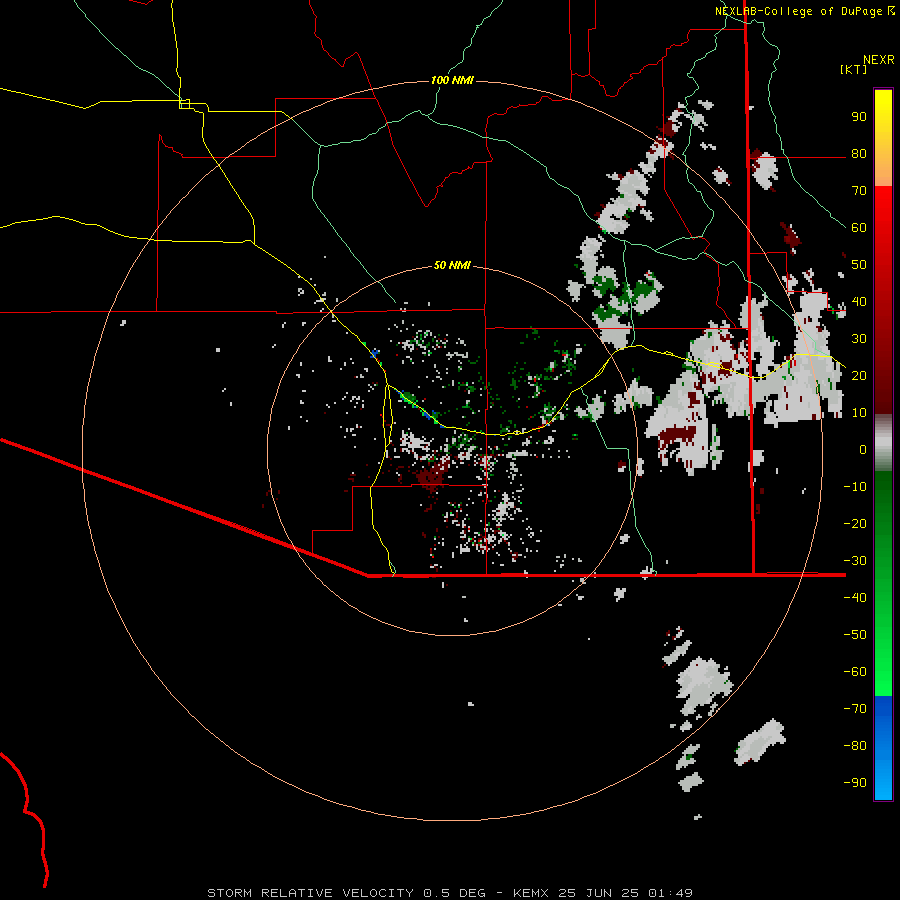The height and width of the screenshot is (900, 900).
Task: Click the 01:49 timestamp in caption
Action: coord(670,893)
